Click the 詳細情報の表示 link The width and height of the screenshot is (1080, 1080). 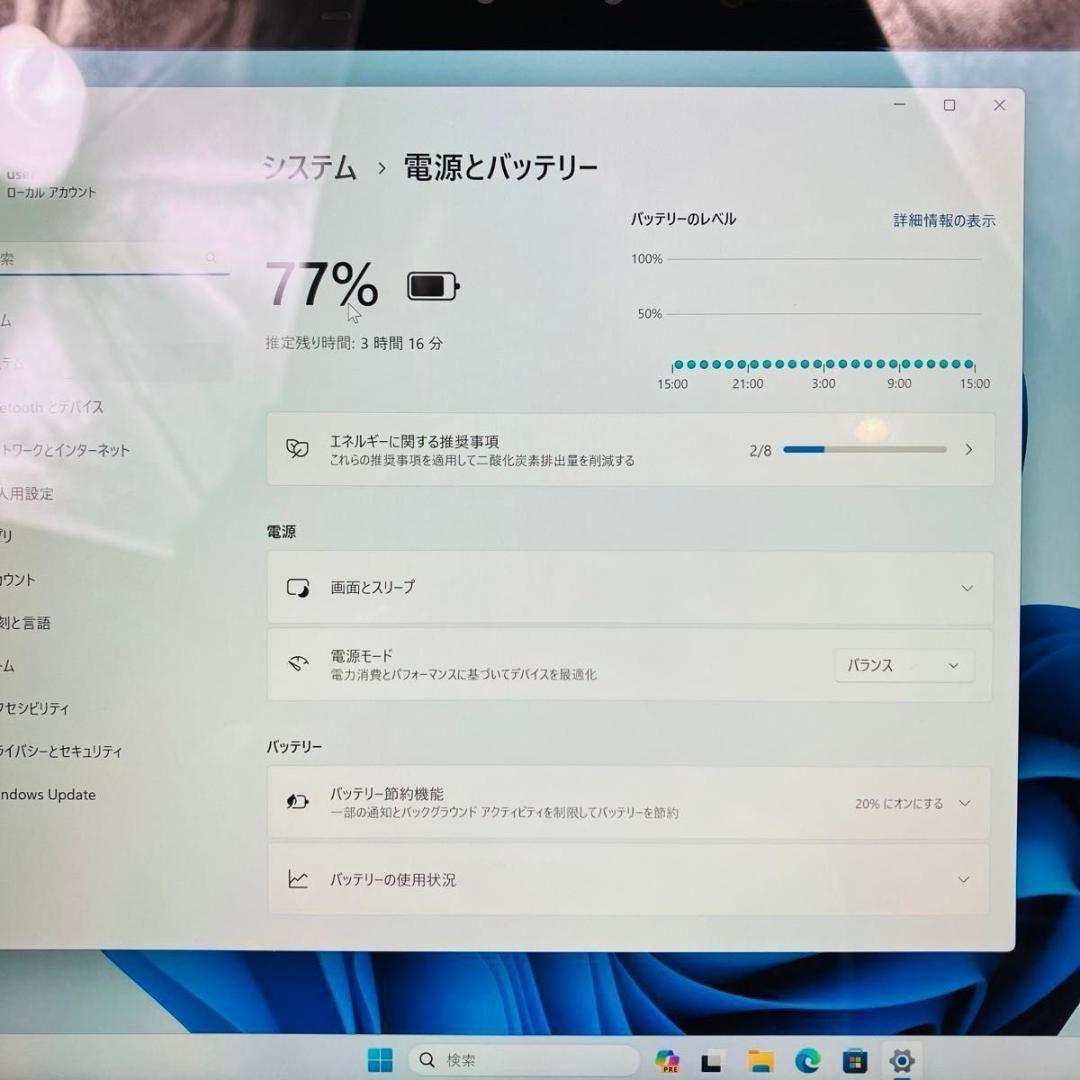(943, 221)
